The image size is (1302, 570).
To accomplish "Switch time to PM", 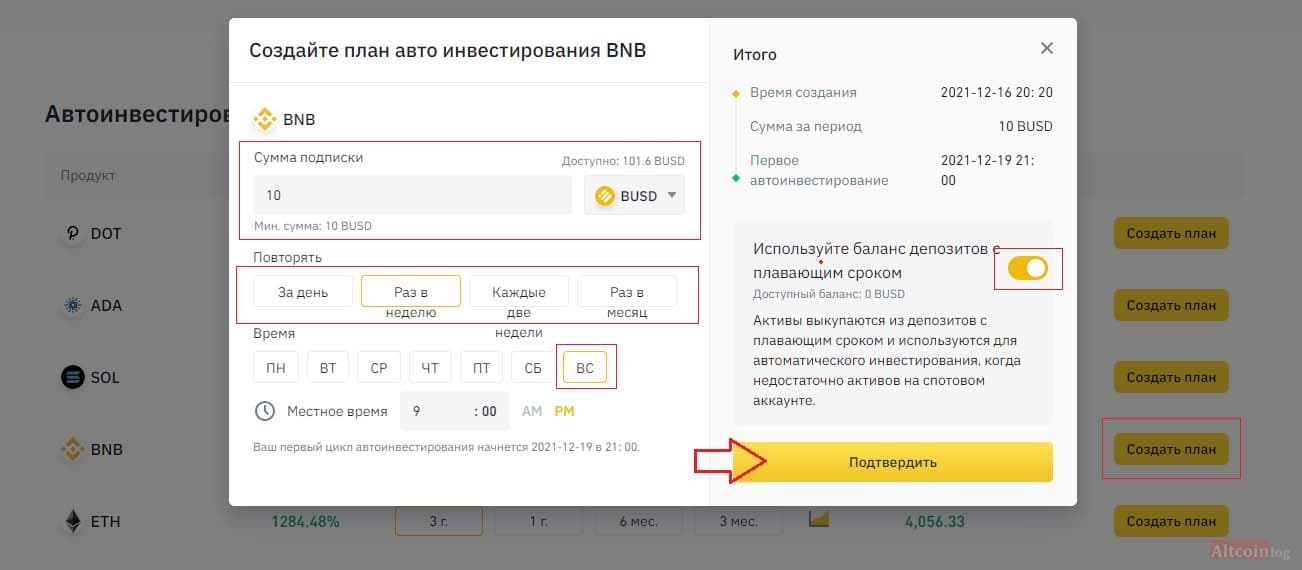I will point(564,411).
